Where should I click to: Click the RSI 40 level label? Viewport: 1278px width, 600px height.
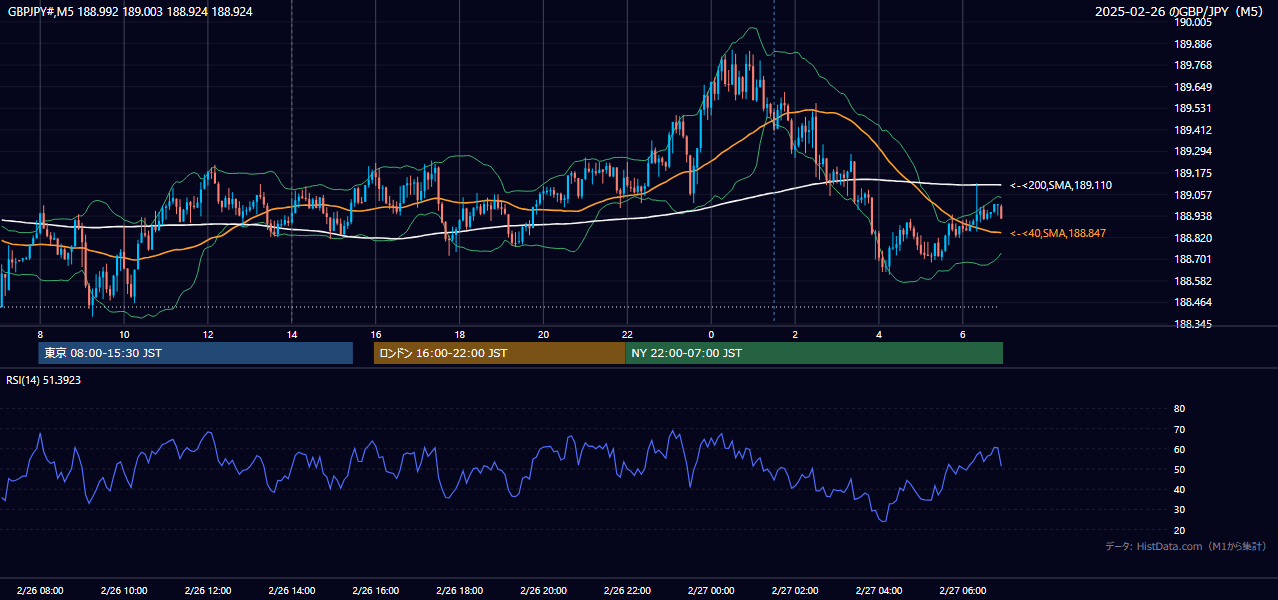(x=1179, y=490)
